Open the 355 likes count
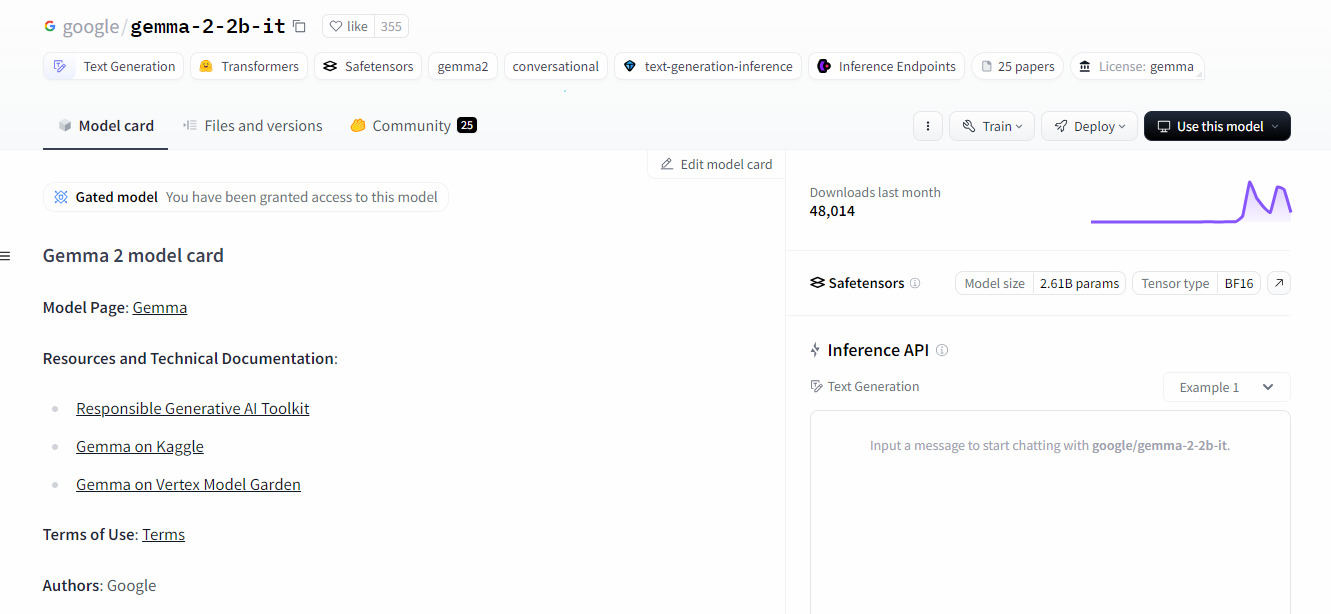The height and width of the screenshot is (614, 1331). click(x=391, y=27)
